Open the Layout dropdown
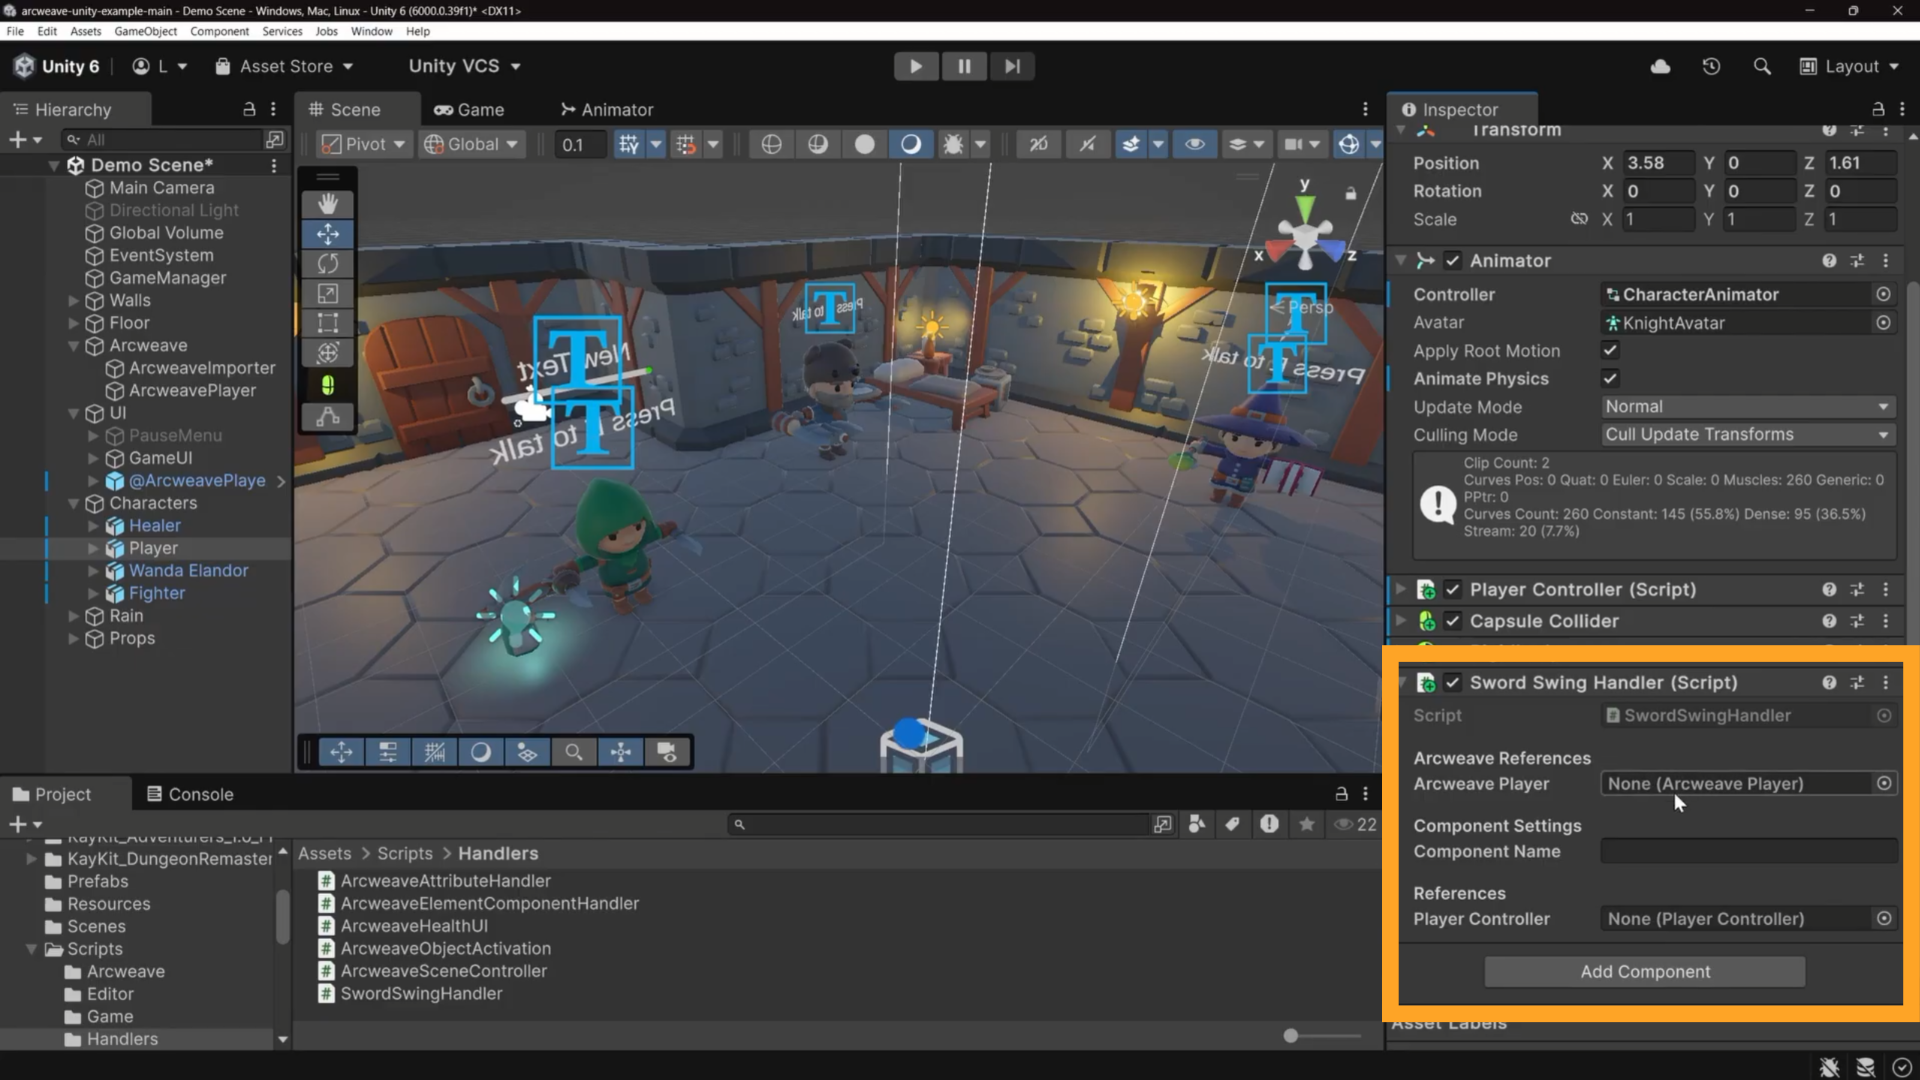 [1849, 66]
